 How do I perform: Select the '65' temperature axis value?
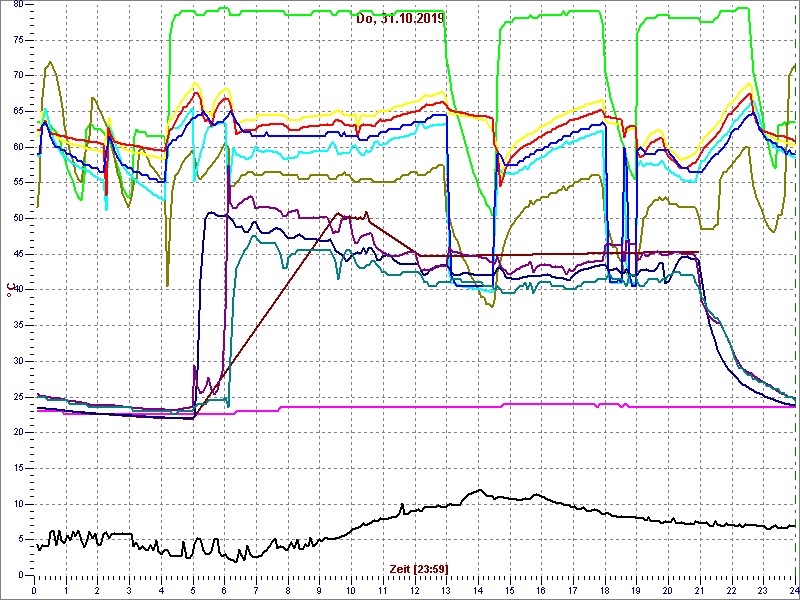(19, 111)
